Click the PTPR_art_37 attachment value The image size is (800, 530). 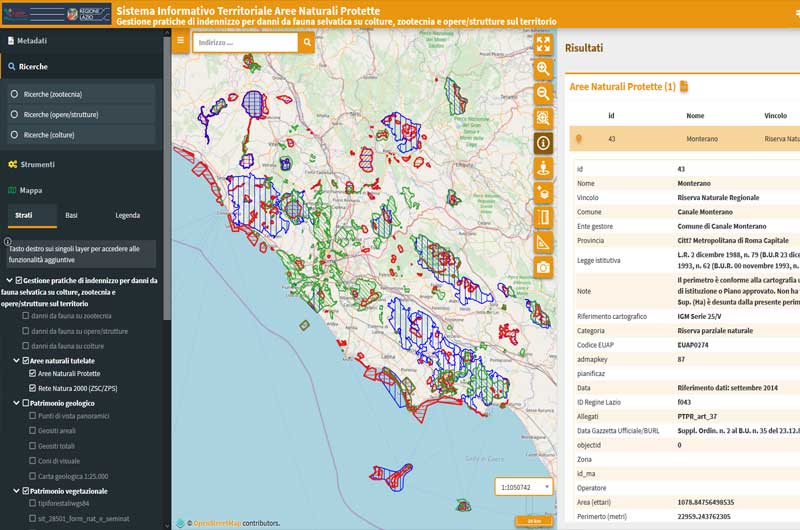point(697,416)
